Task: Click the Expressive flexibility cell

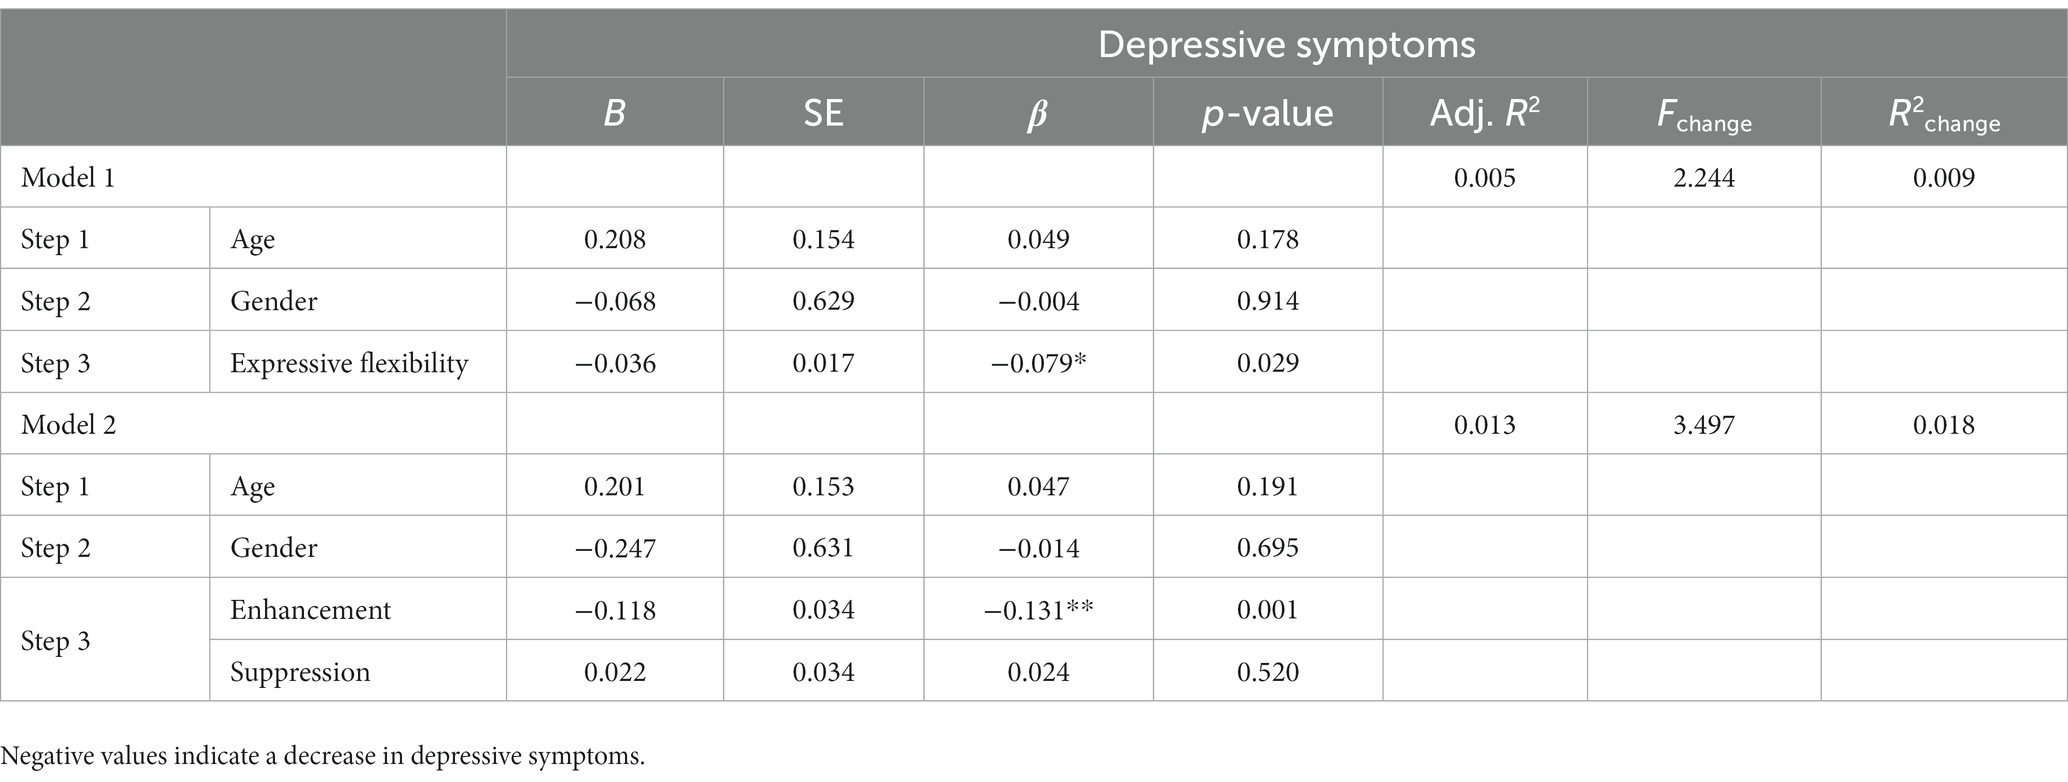Action: pos(349,363)
